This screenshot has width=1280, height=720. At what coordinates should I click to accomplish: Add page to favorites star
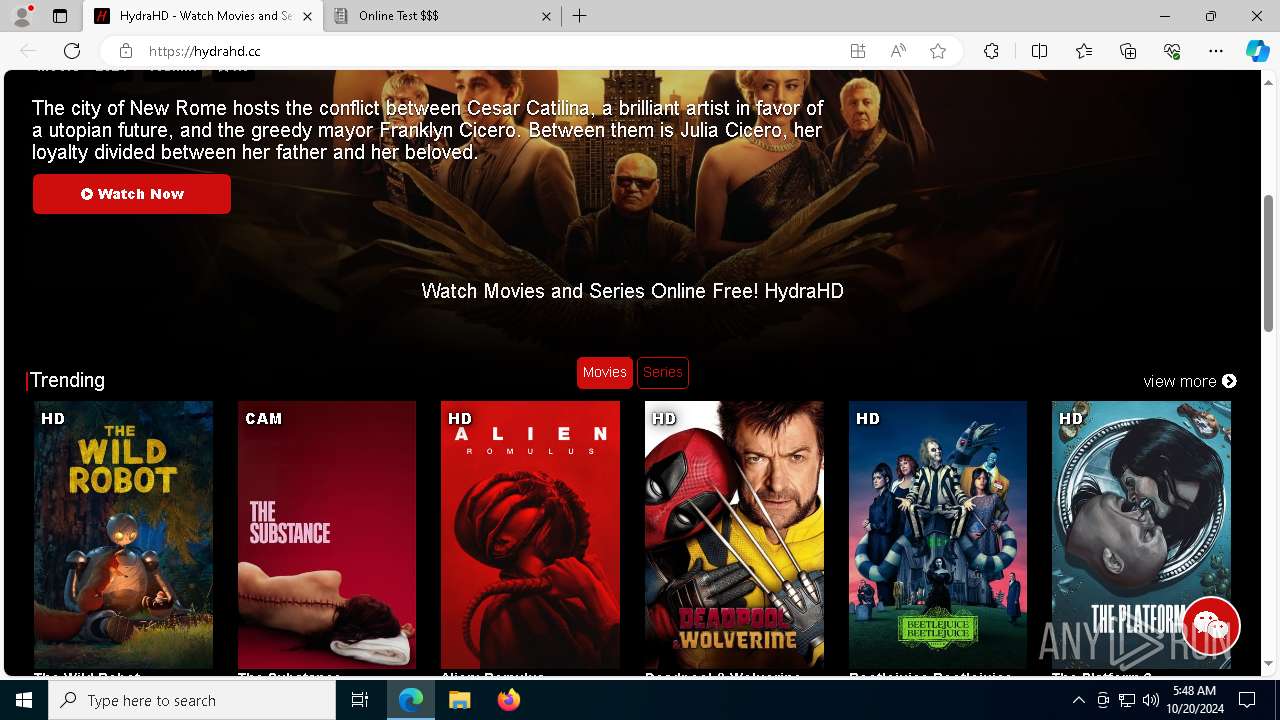click(x=938, y=51)
